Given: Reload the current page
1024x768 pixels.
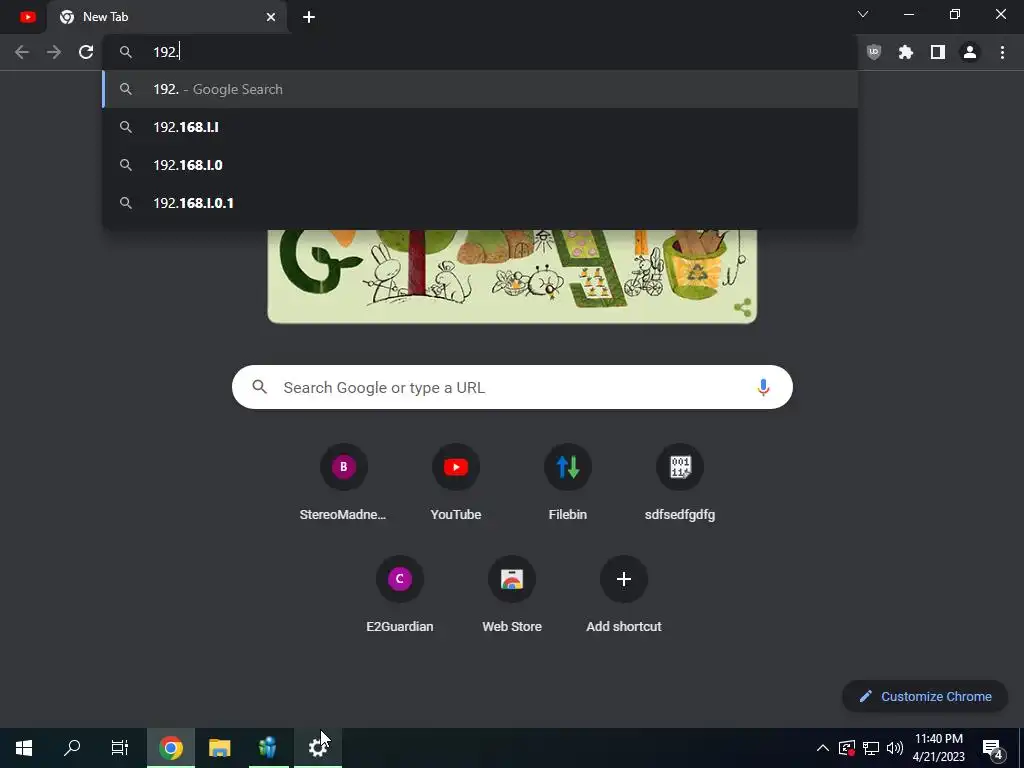Looking at the screenshot, I should (86, 52).
